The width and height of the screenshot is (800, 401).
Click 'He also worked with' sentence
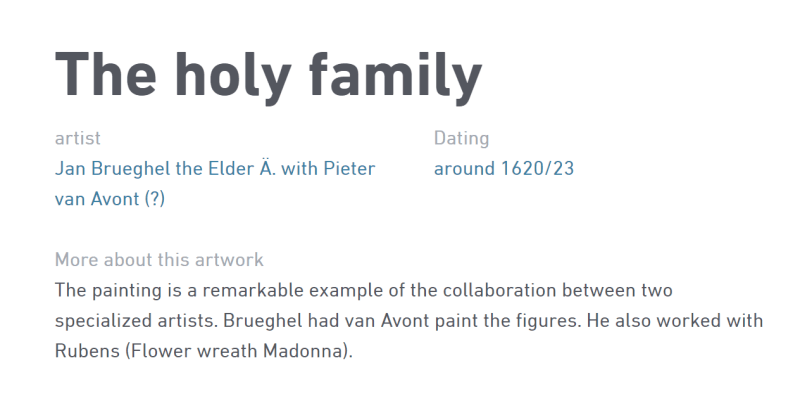tap(674, 321)
